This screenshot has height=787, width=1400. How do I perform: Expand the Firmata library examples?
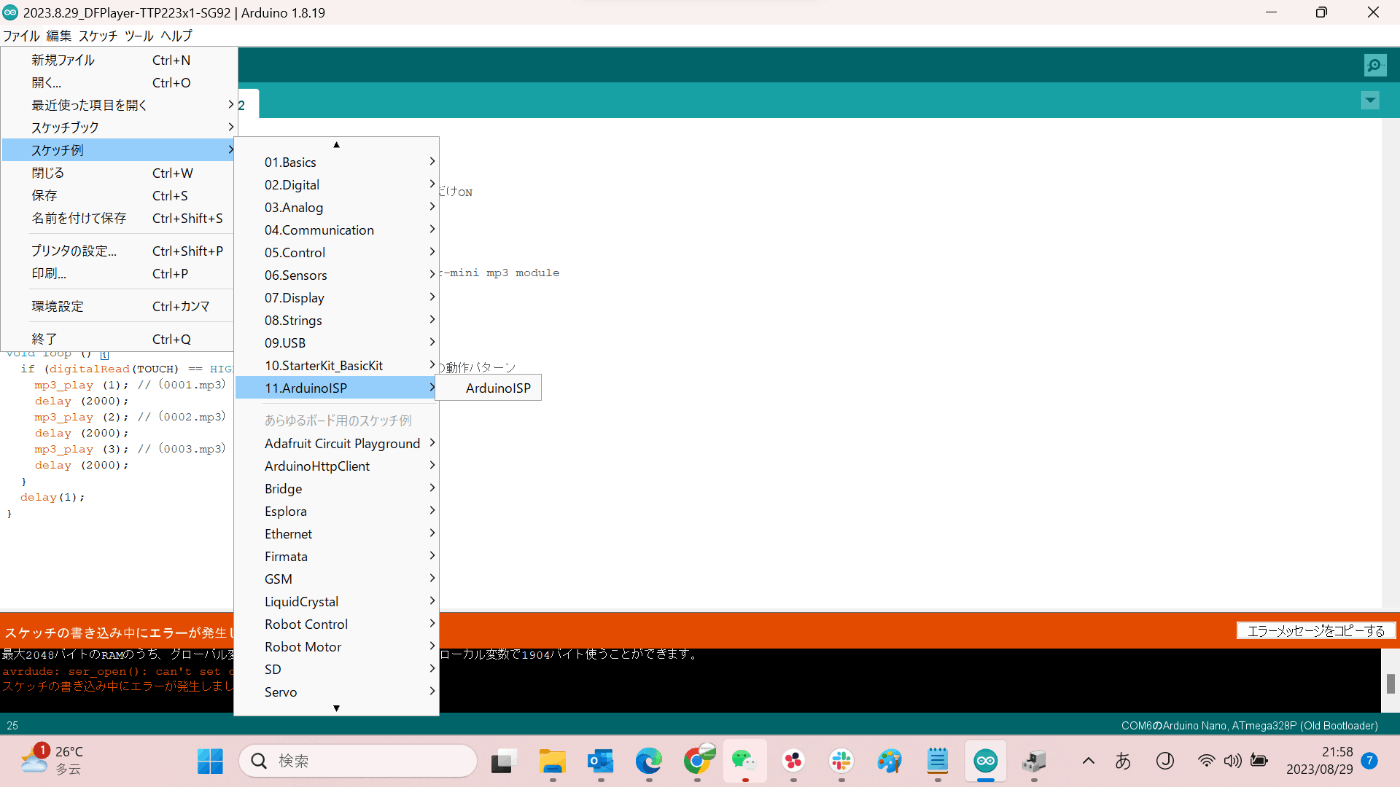pos(336,556)
